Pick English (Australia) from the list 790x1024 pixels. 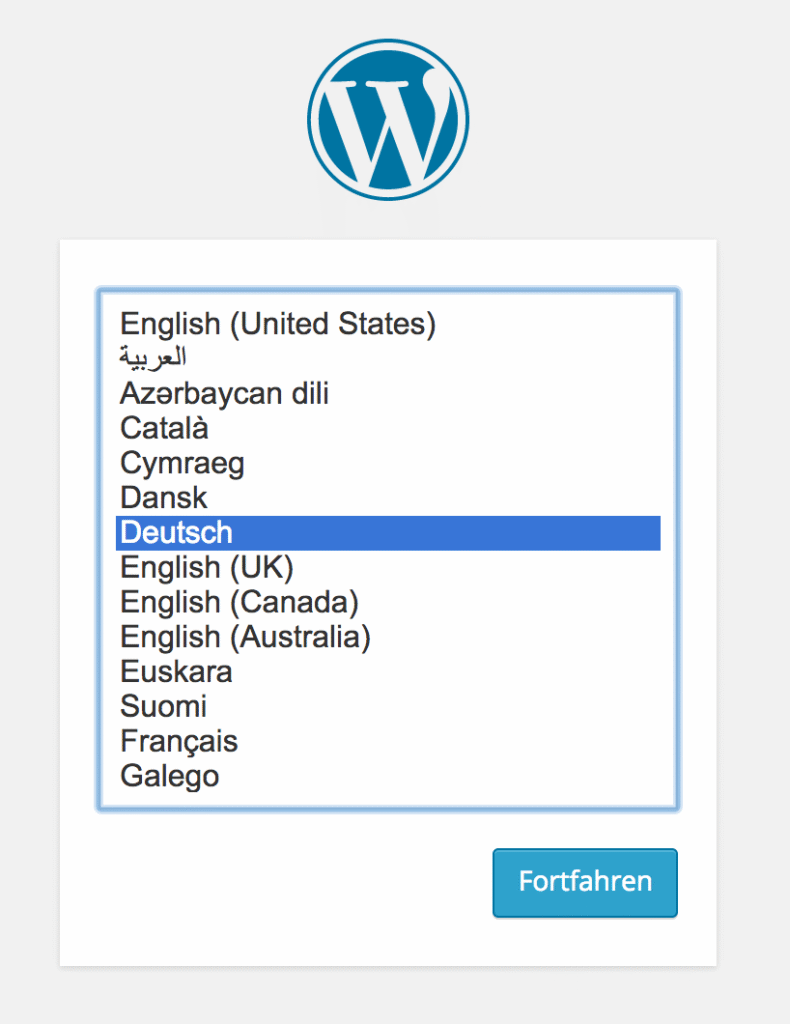[245, 637]
